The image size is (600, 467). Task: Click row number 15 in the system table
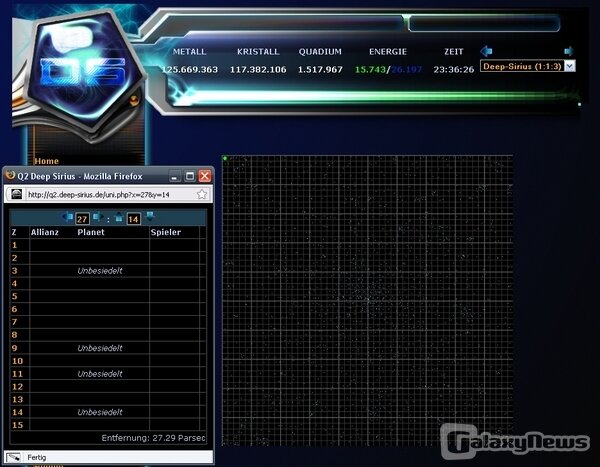pyautogui.click(x=17, y=425)
